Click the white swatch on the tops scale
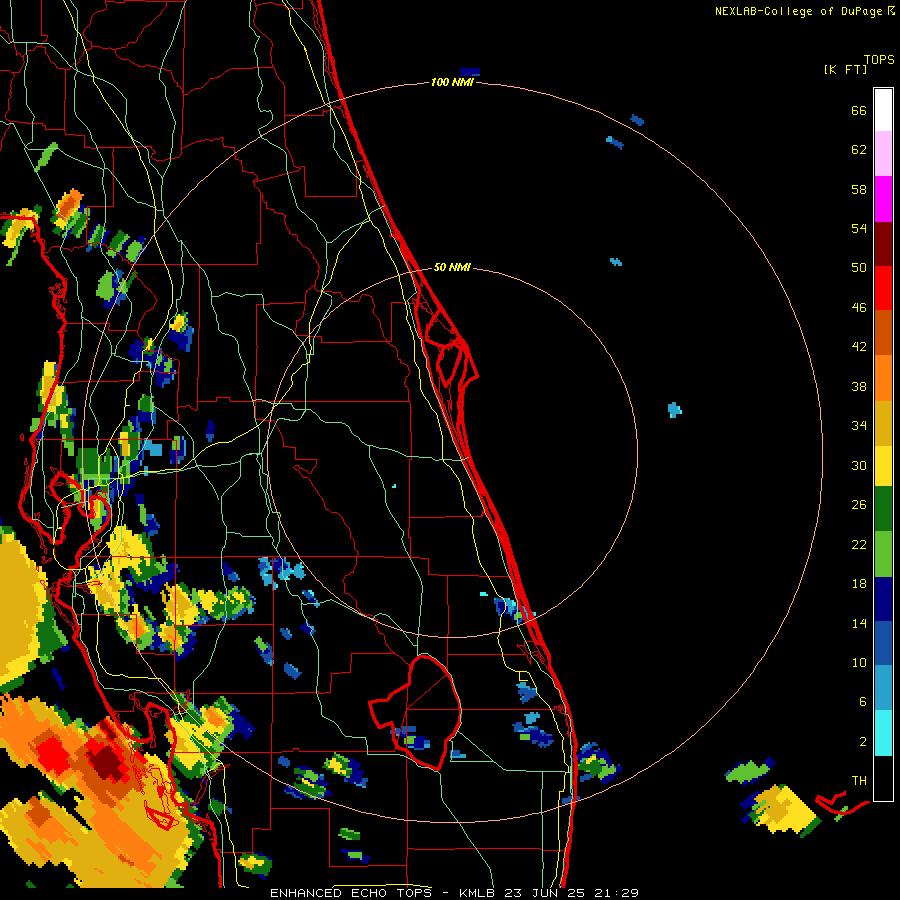Image resolution: width=900 pixels, height=900 pixels. click(883, 110)
